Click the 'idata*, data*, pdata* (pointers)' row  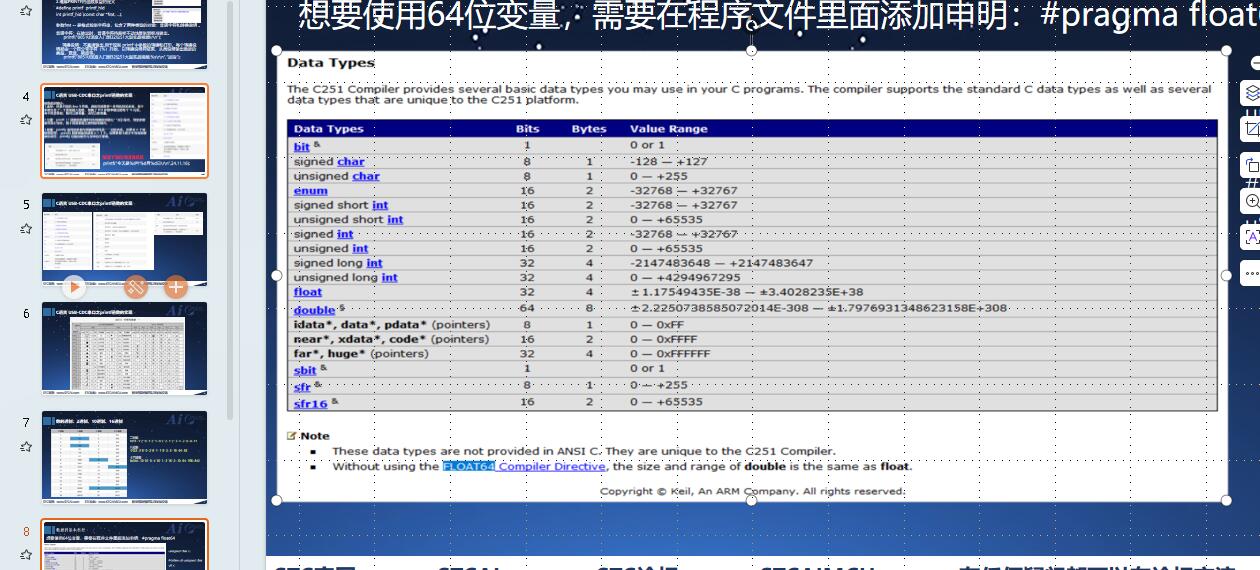tap(752, 324)
